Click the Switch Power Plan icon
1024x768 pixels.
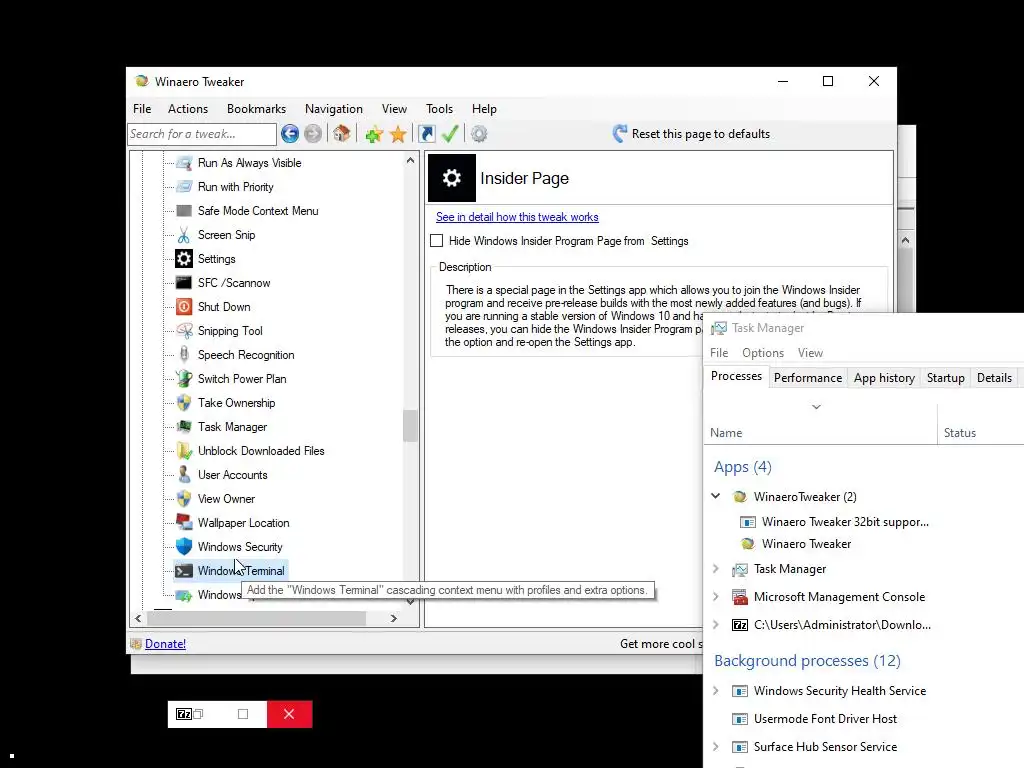[184, 379]
